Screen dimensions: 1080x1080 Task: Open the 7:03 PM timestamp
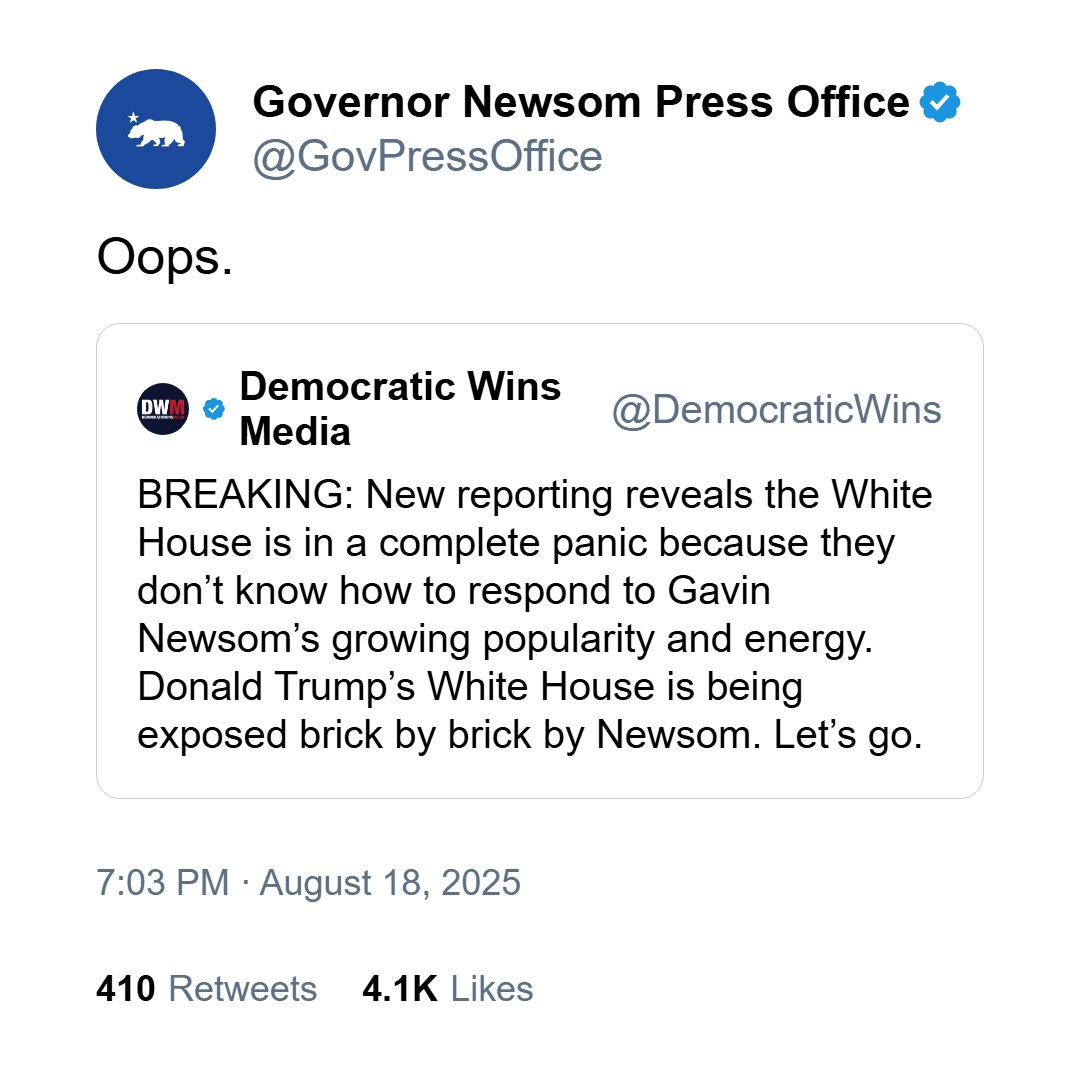pos(163,882)
